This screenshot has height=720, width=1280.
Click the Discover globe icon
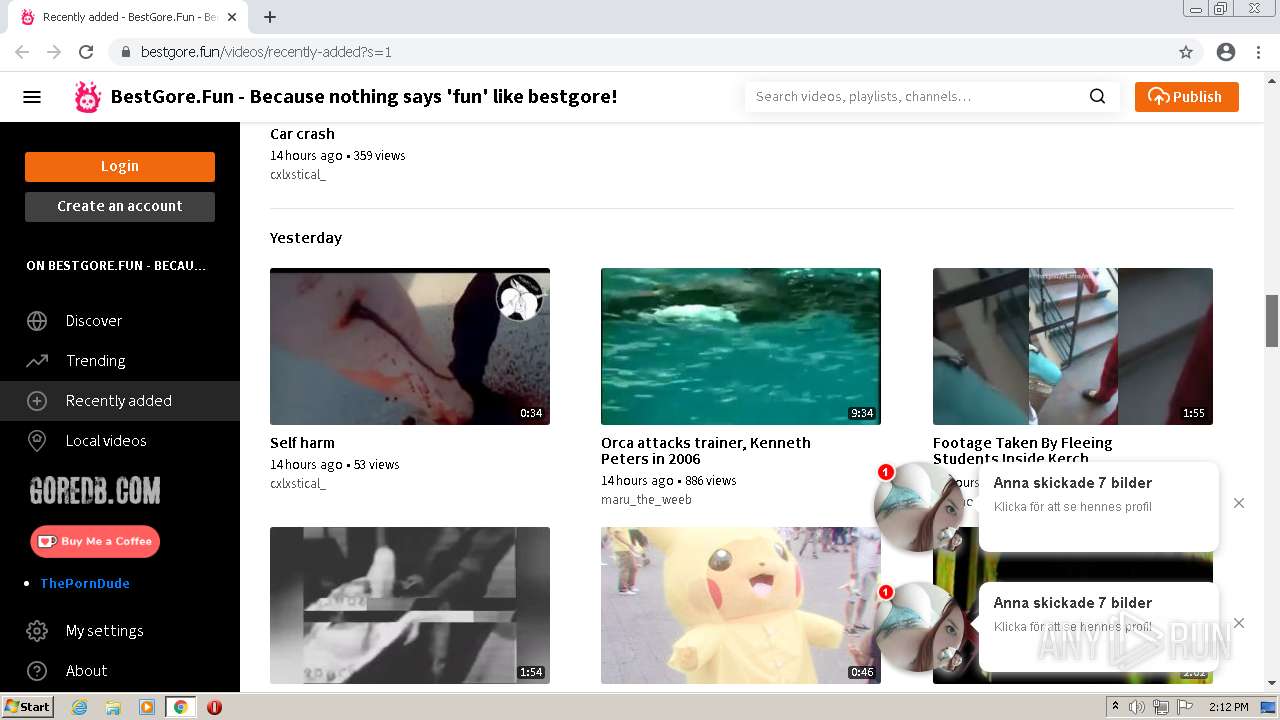[37, 321]
